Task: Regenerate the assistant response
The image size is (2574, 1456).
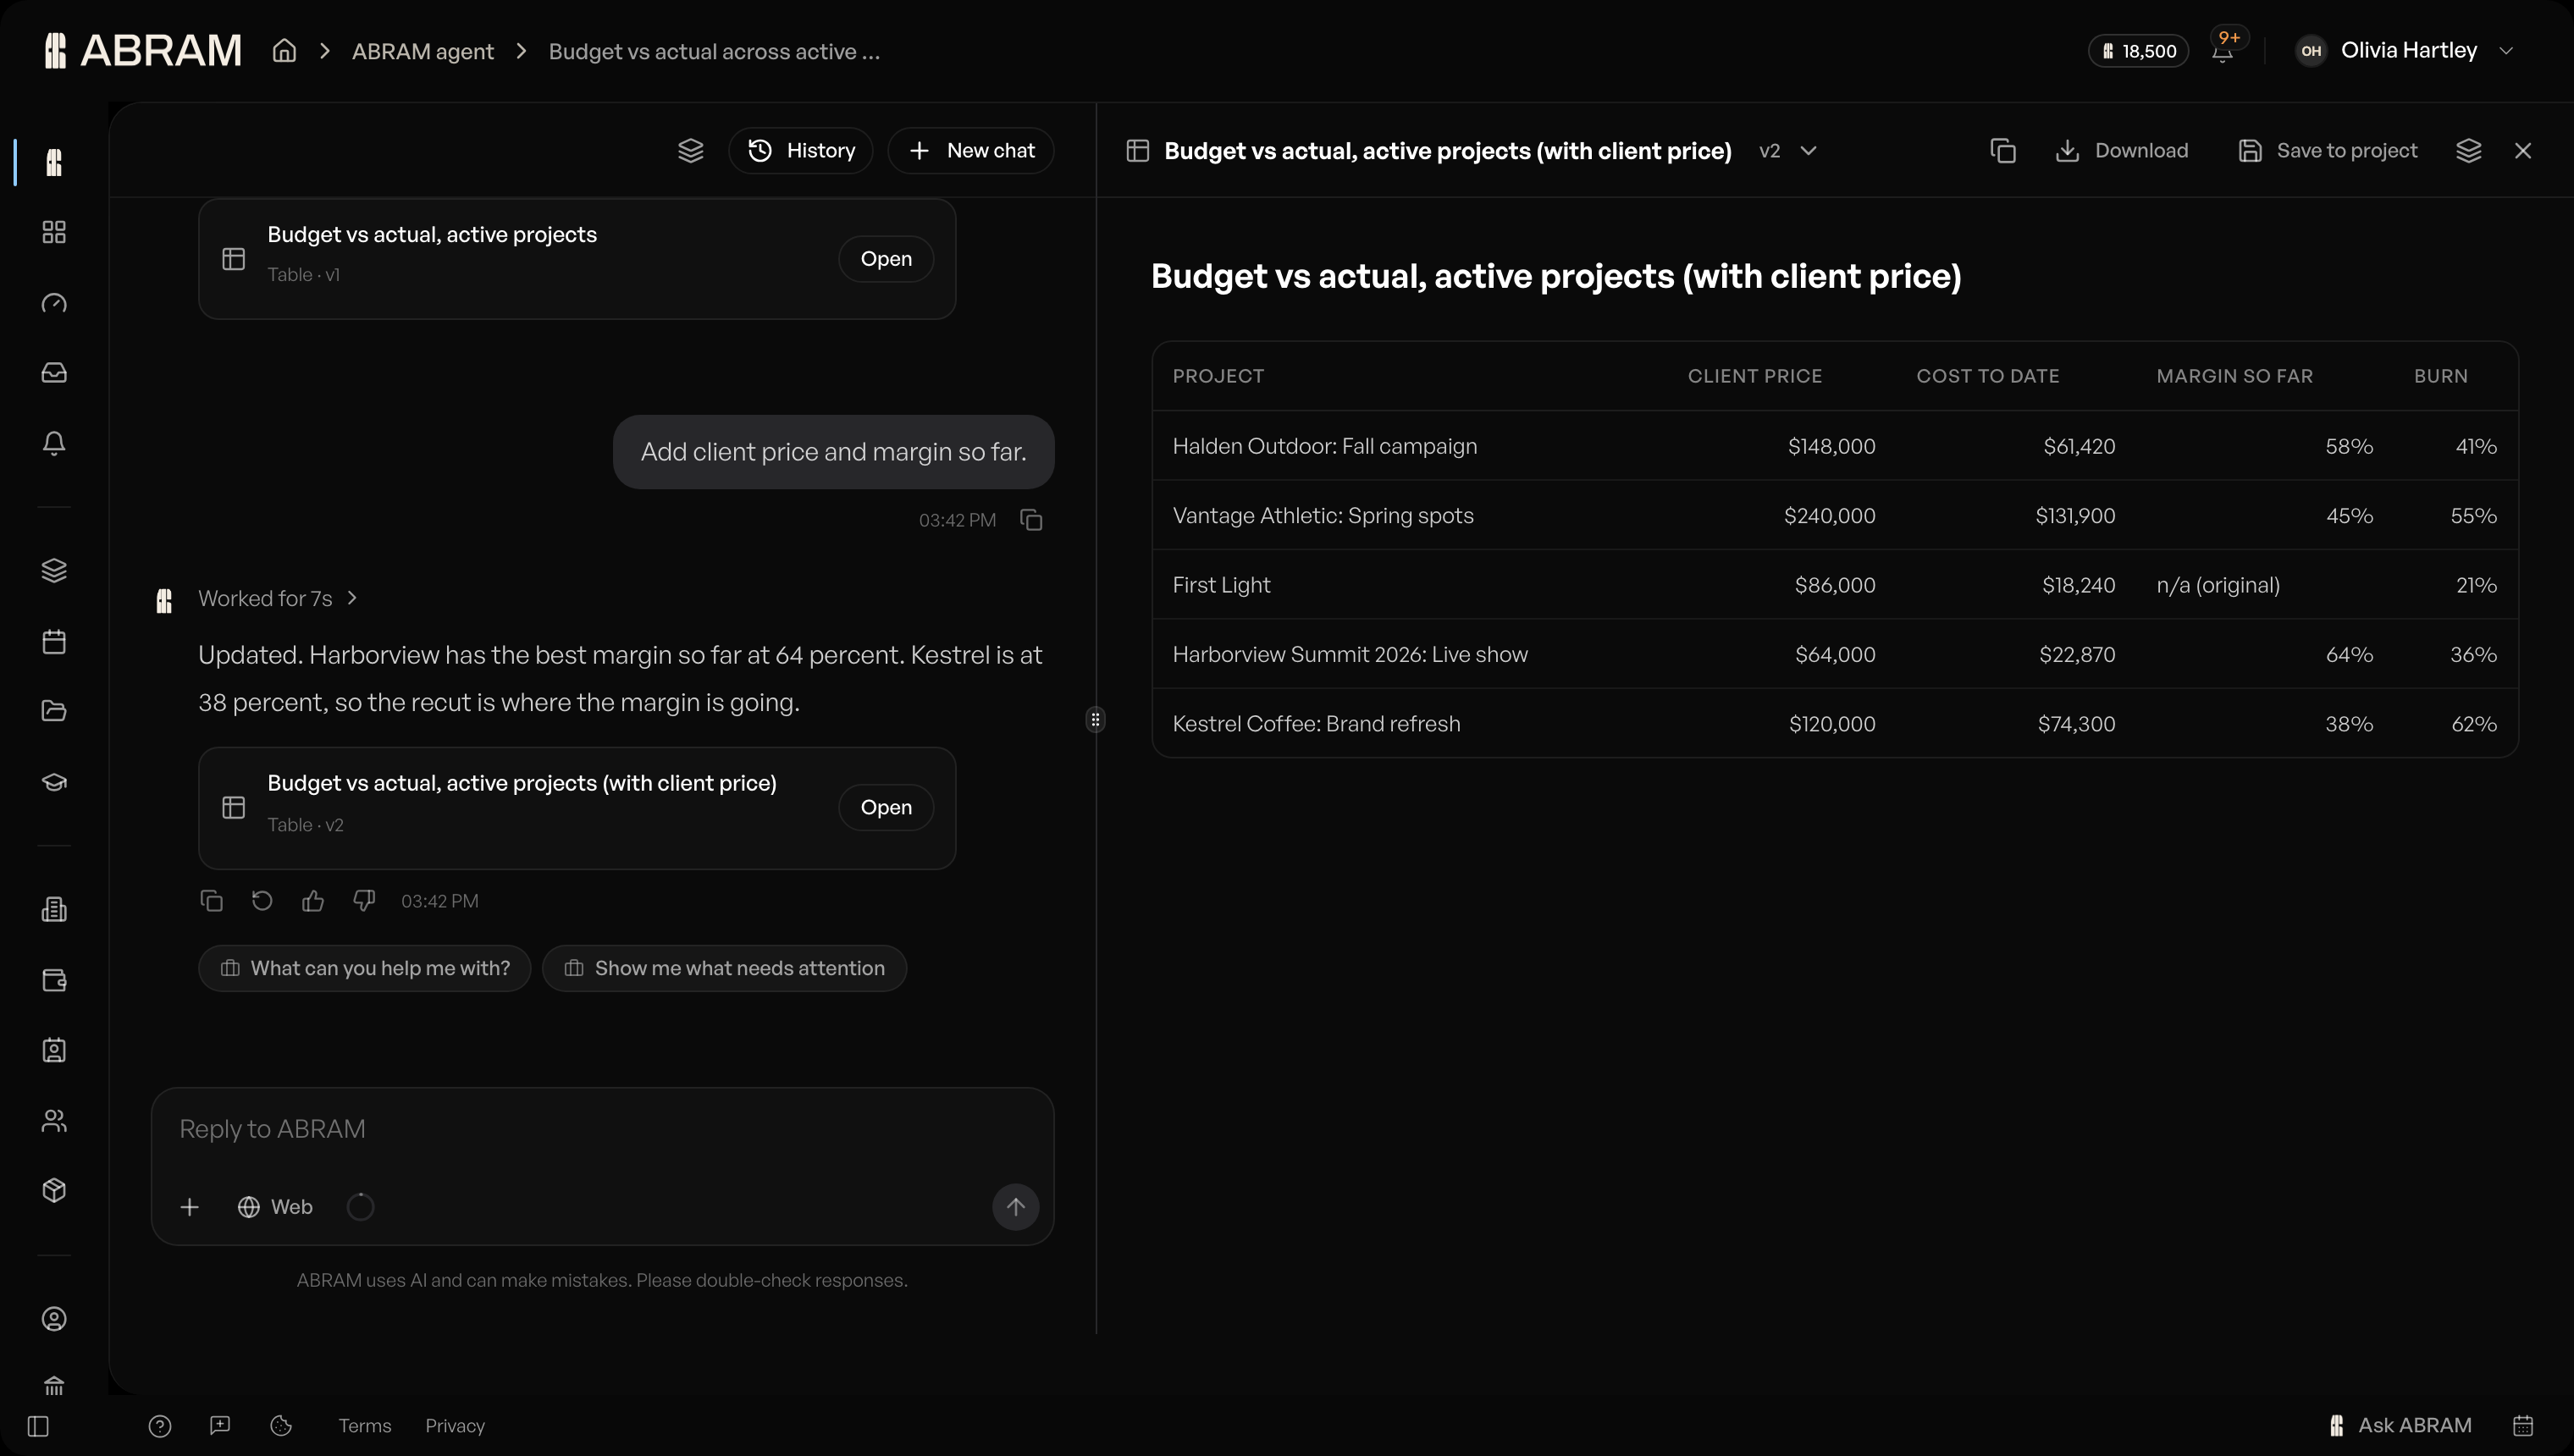Action: (x=262, y=901)
